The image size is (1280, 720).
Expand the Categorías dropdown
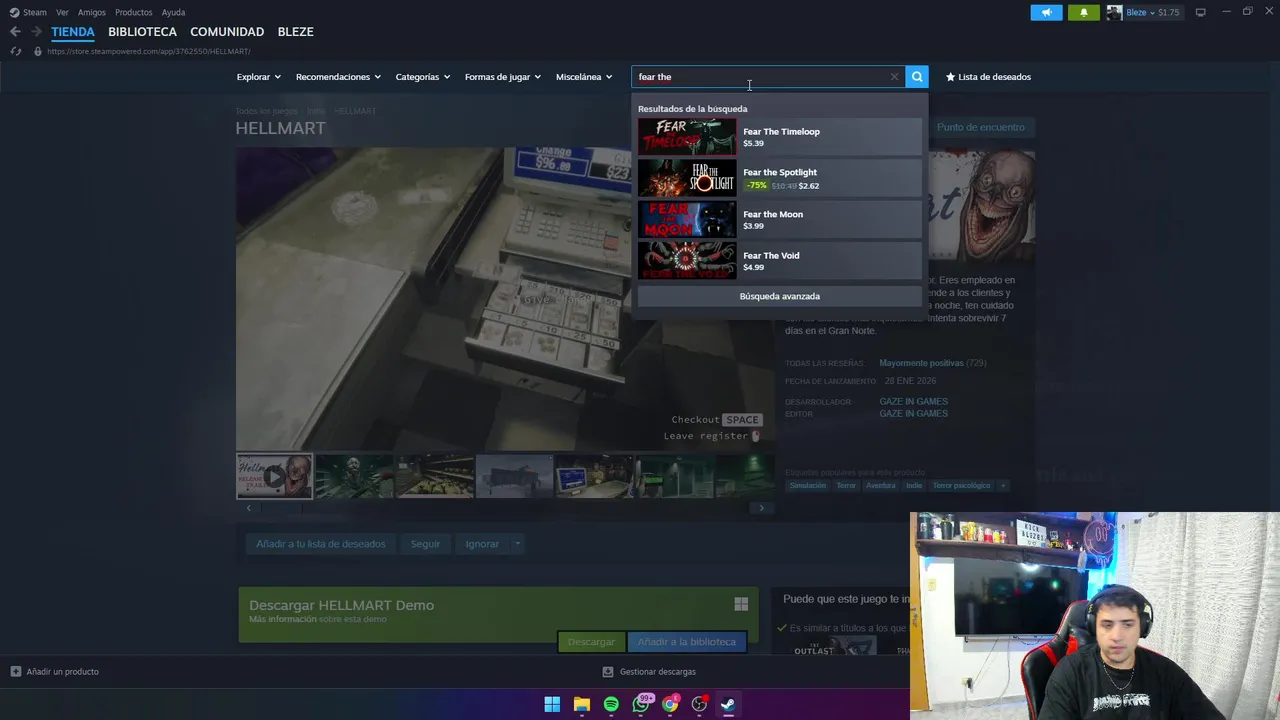(x=423, y=77)
